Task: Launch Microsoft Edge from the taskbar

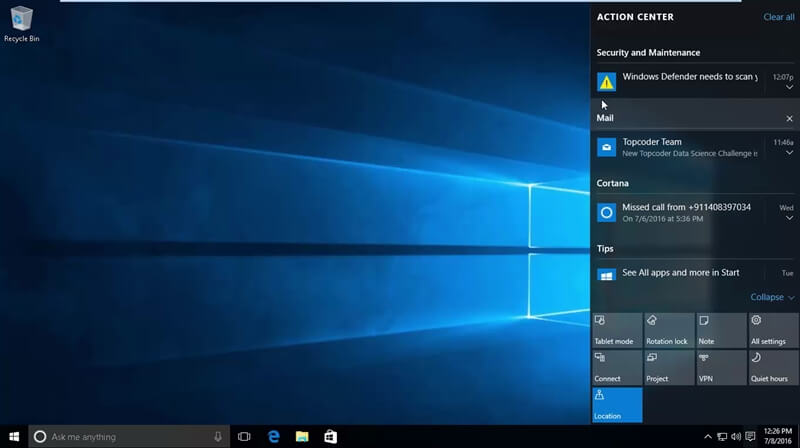Action: 273,437
